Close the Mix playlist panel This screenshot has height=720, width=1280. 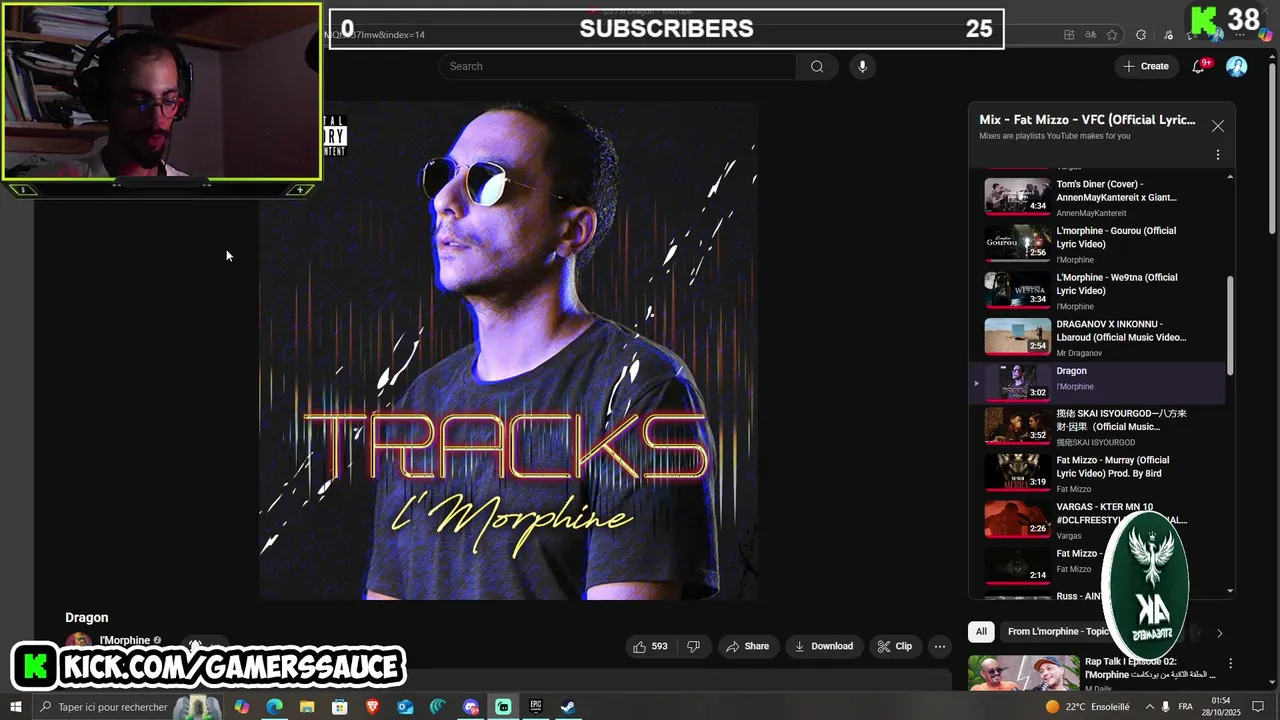[1217, 126]
